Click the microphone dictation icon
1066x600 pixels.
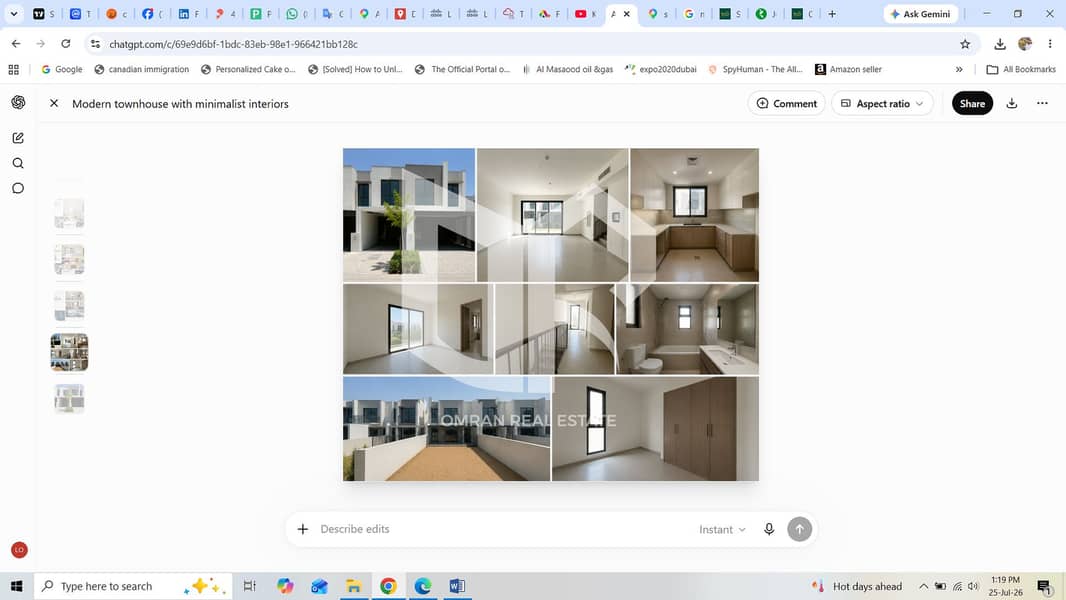[769, 529]
